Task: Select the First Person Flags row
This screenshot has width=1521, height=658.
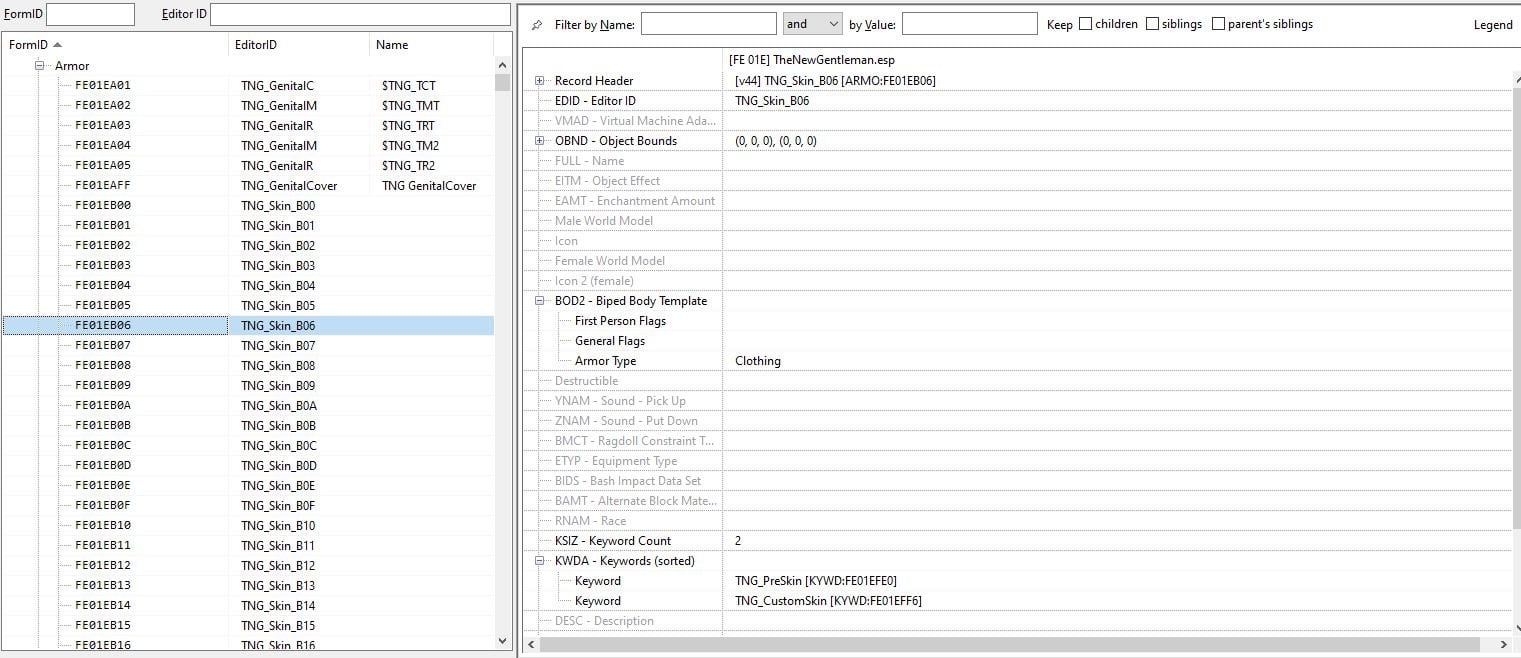Action: [1017, 321]
